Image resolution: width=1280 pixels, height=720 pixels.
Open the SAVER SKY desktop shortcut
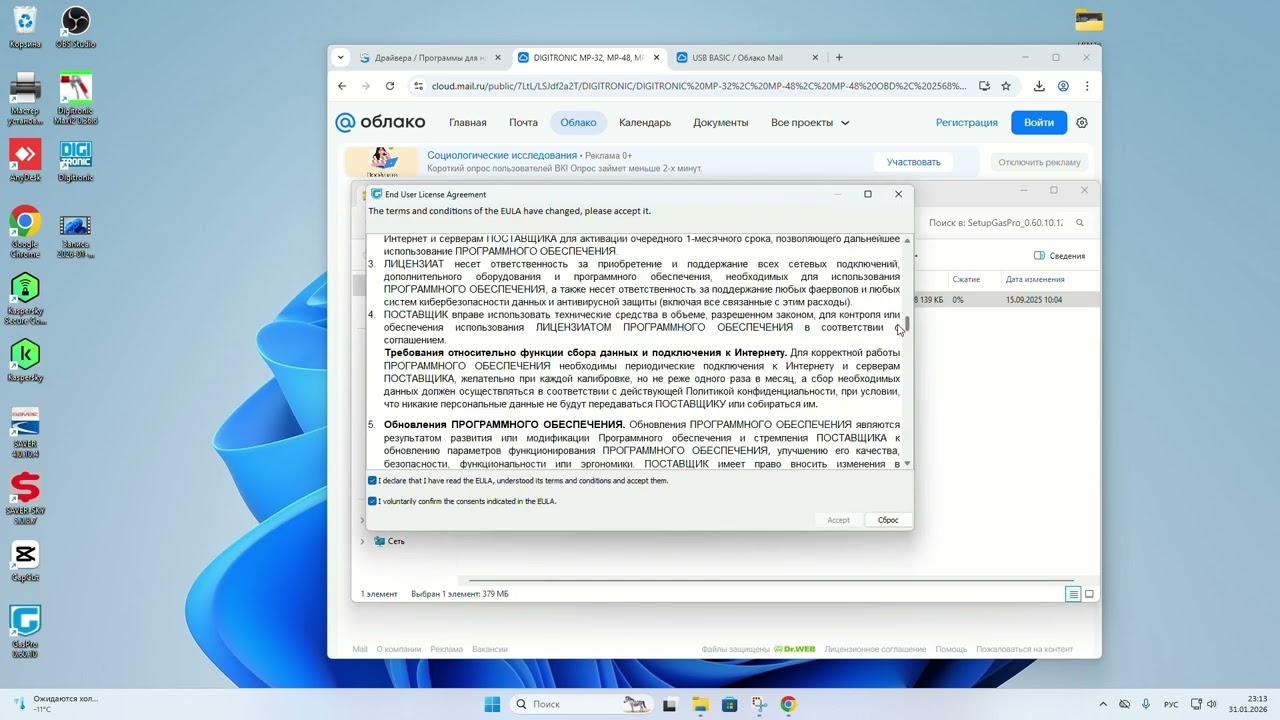25,498
